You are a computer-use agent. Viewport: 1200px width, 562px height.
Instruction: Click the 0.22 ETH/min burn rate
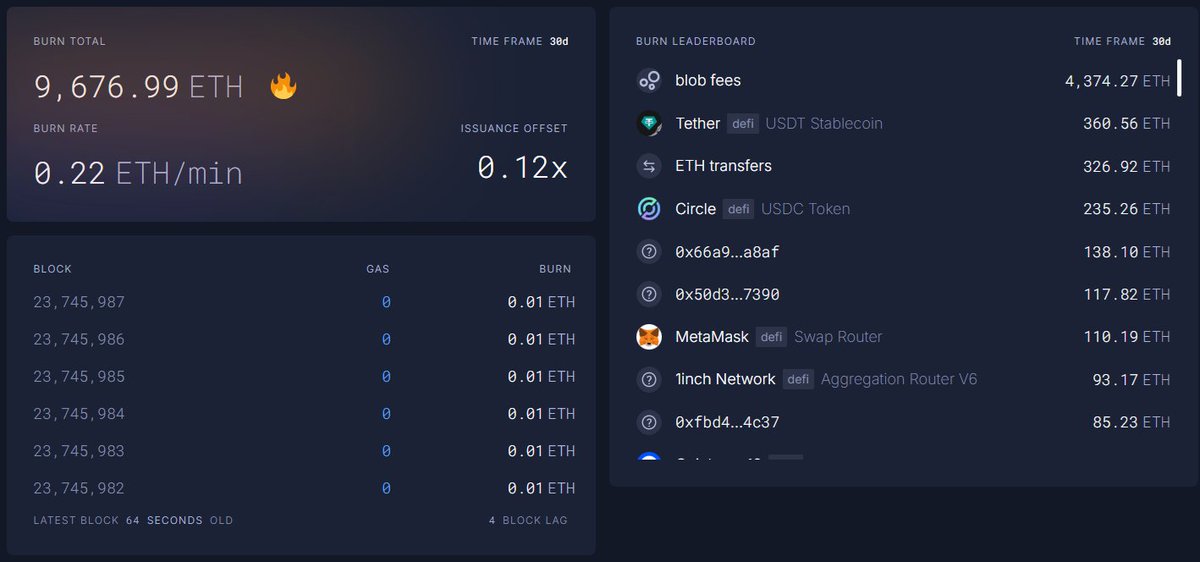tap(138, 173)
